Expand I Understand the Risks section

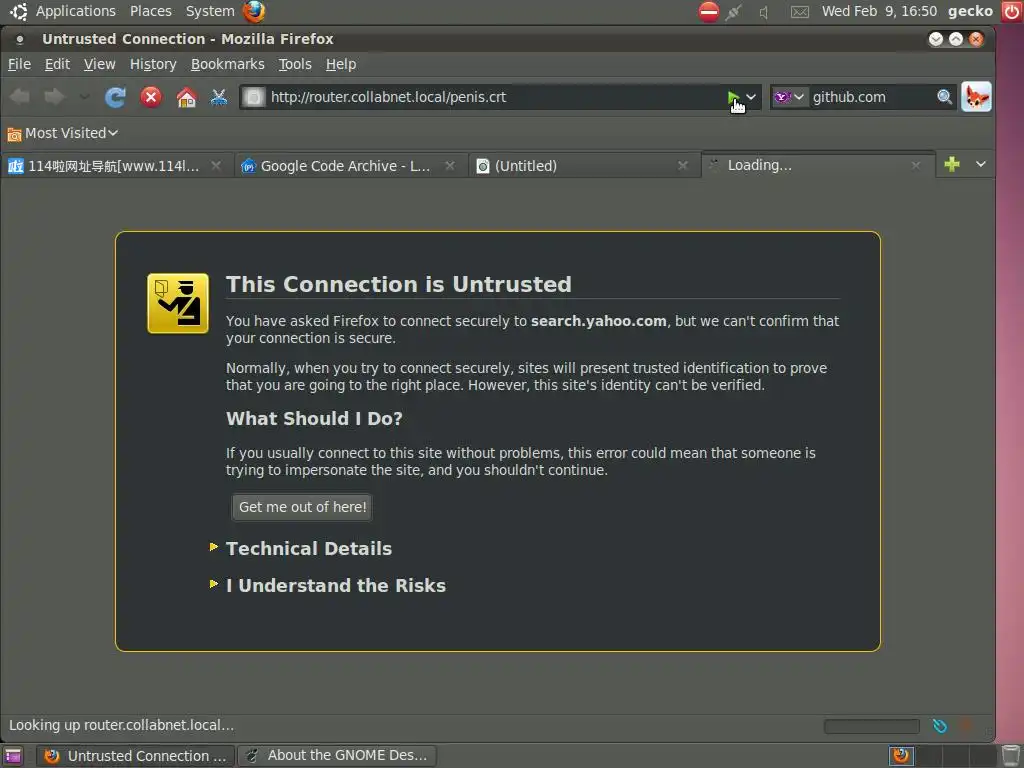(x=336, y=586)
